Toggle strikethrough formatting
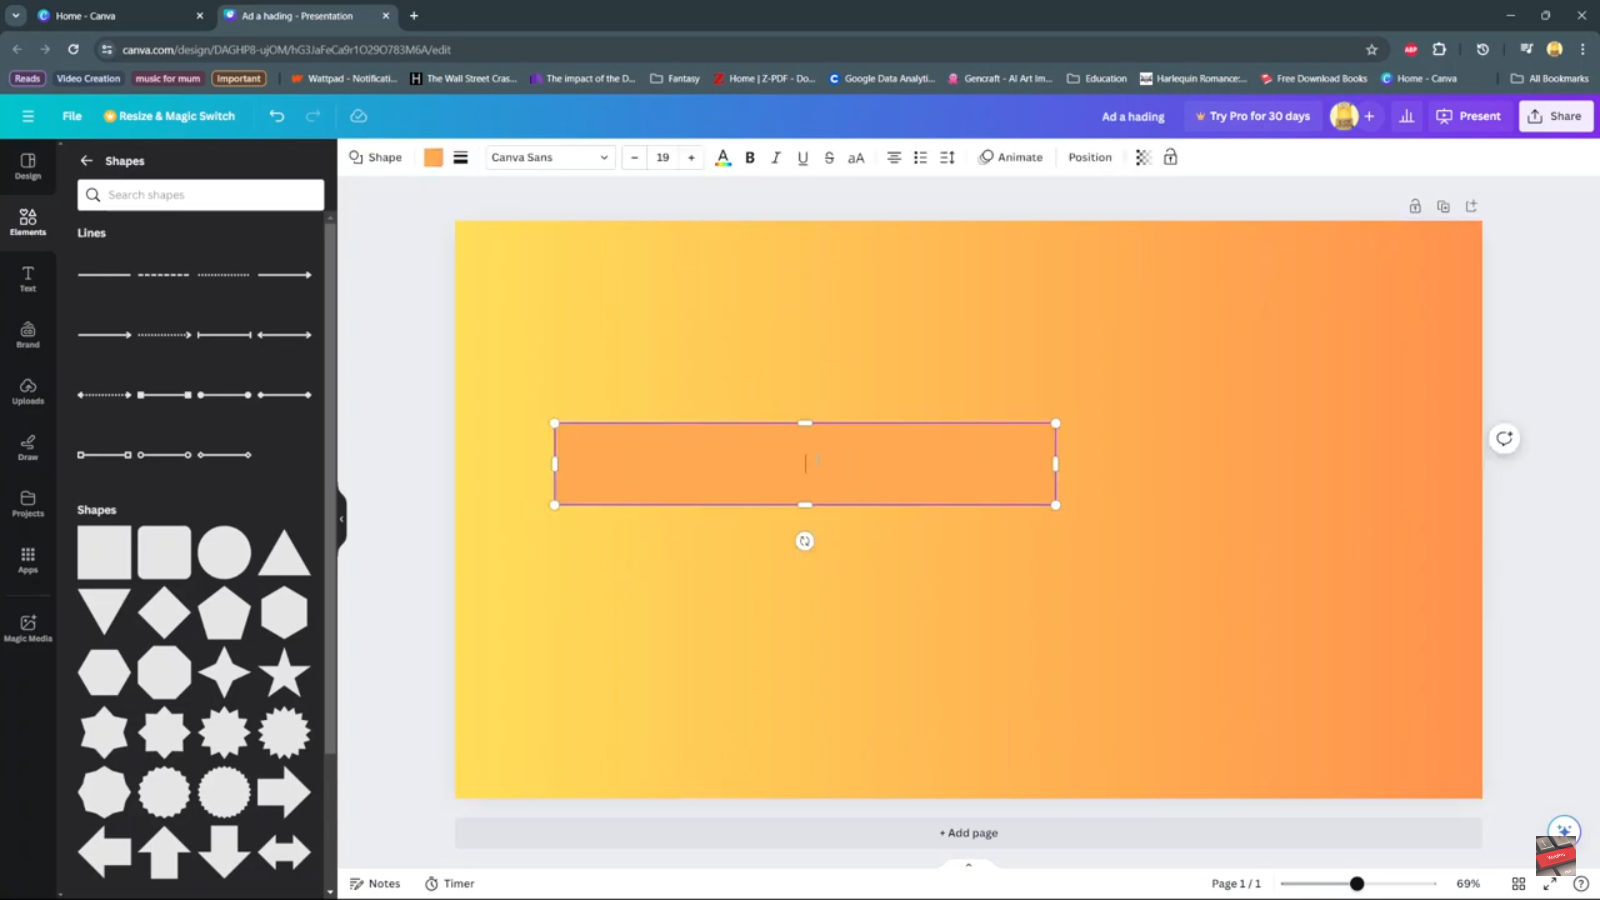Image resolution: width=1600 pixels, height=900 pixels. point(829,157)
